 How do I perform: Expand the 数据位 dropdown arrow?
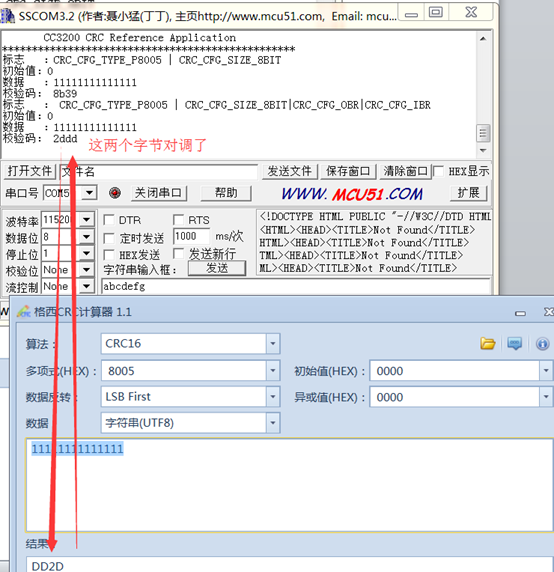point(86,237)
